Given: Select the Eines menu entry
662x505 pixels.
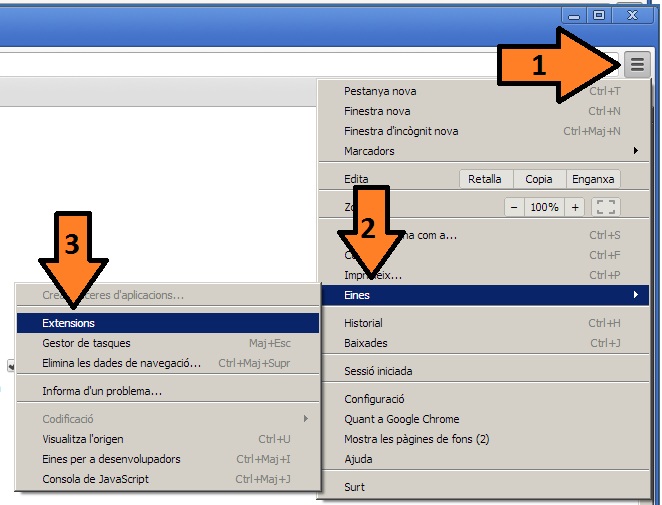Looking at the screenshot, I should pos(485,295).
